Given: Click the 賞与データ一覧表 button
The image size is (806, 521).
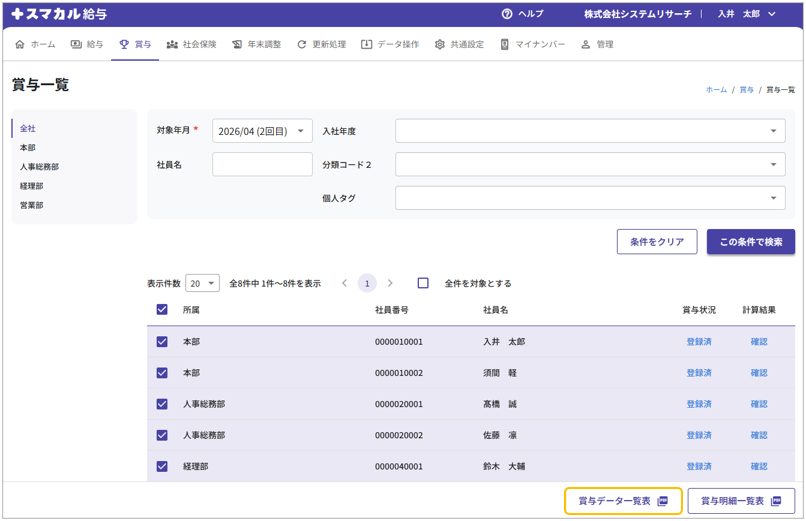Looking at the screenshot, I should point(623,501).
